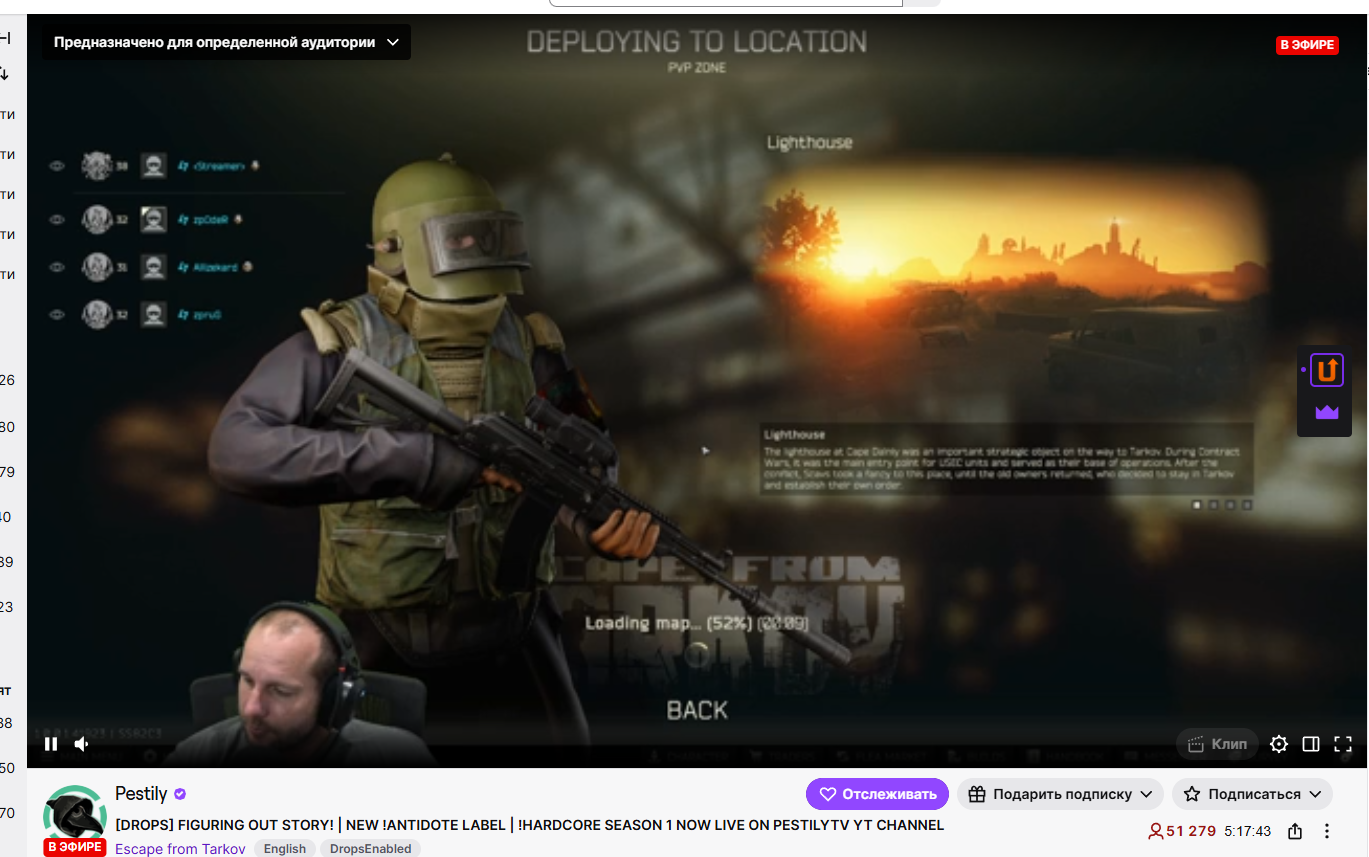Image resolution: width=1369 pixels, height=857 pixels.
Task: Share the stream with the share icon
Action: click(x=1295, y=831)
